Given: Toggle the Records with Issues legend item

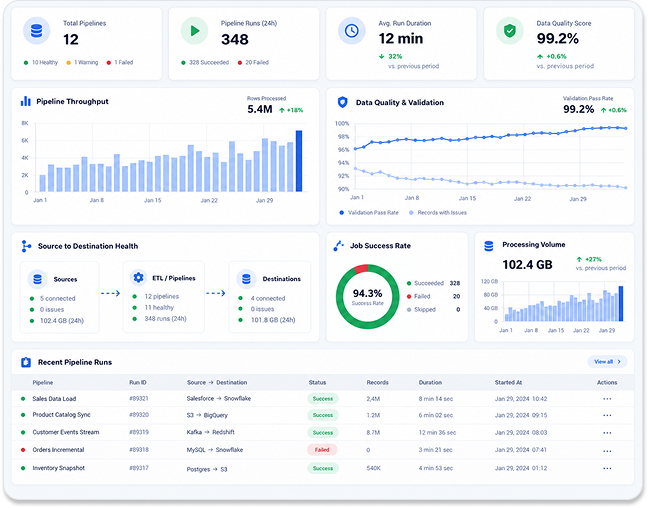Looking at the screenshot, I should (438, 213).
